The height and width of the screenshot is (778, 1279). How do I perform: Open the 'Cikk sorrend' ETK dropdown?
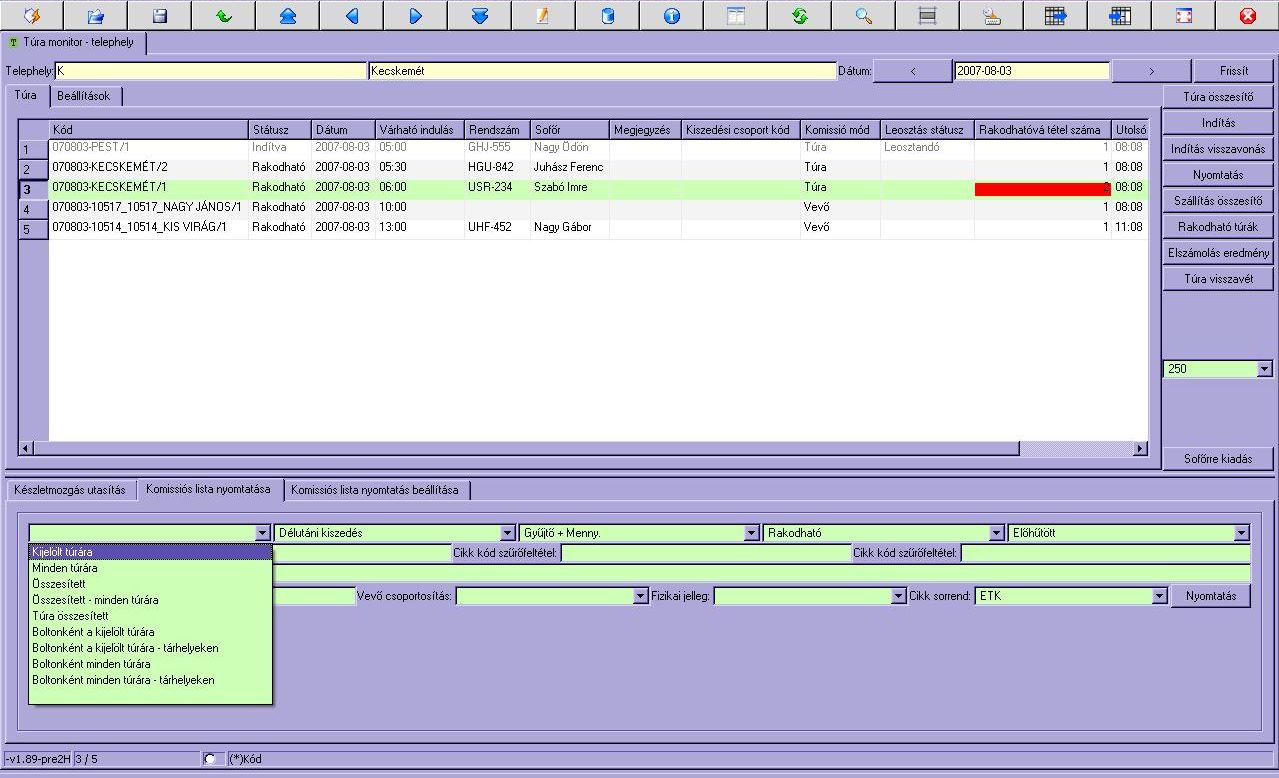(1159, 596)
